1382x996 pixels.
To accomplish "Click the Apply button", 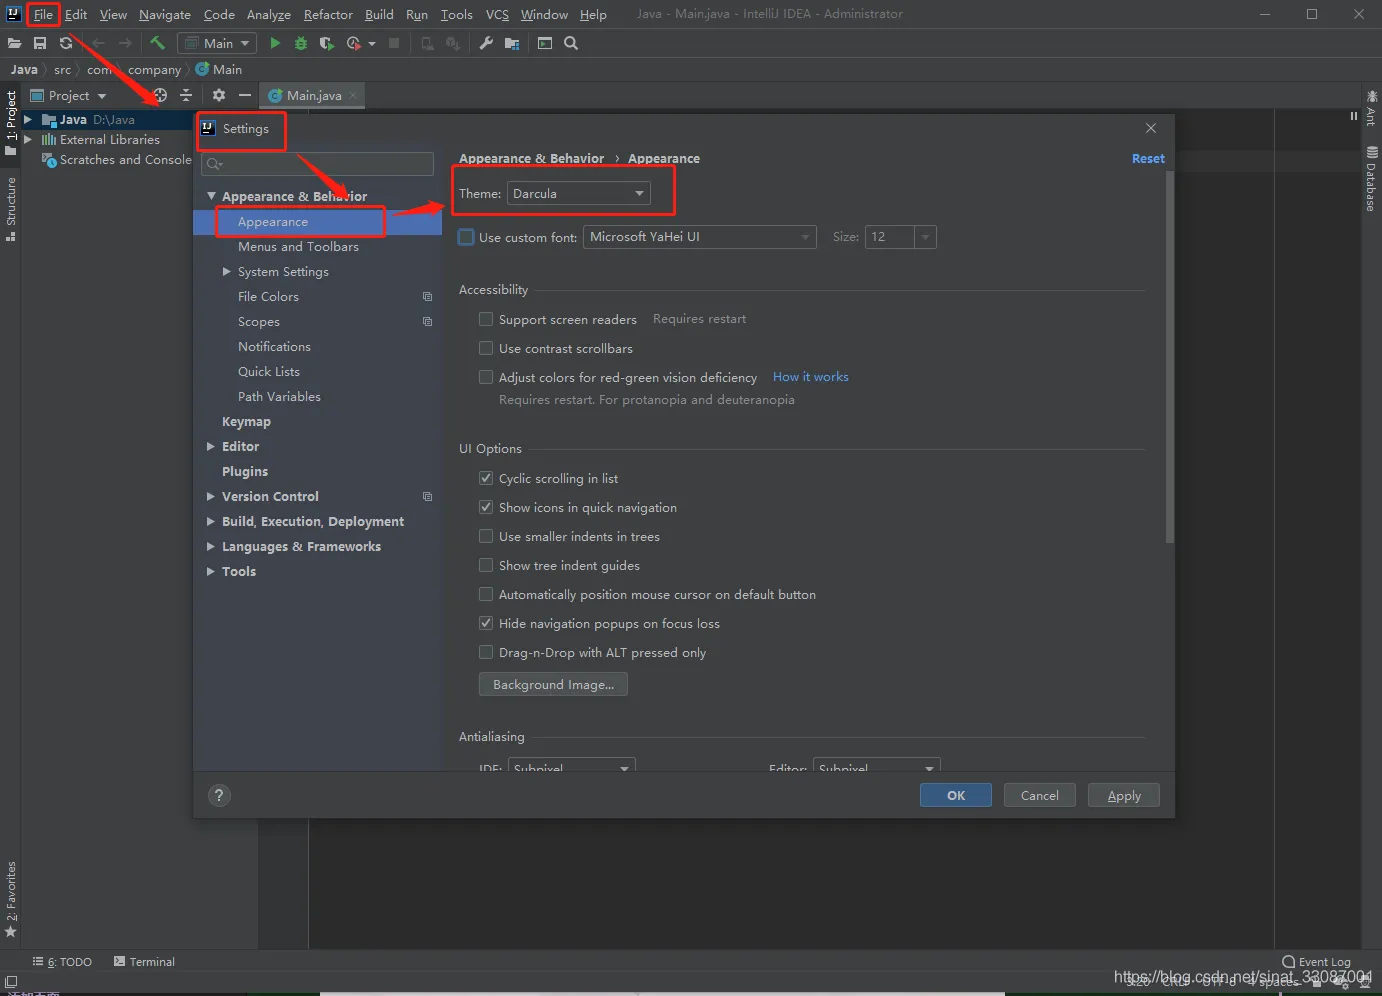I will click(1124, 795).
